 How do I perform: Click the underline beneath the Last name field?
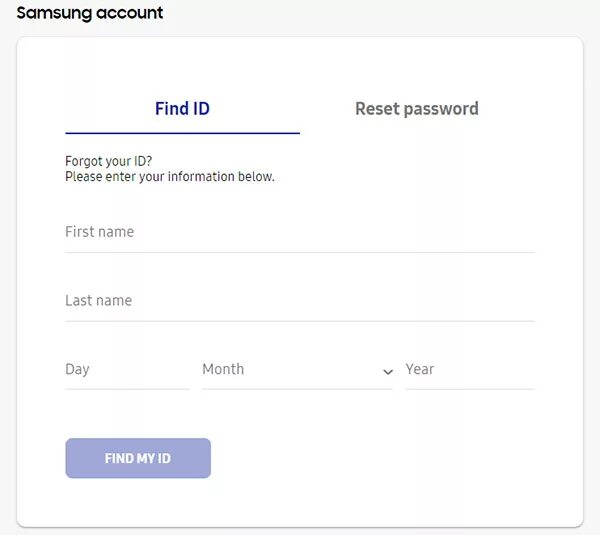[300, 321]
